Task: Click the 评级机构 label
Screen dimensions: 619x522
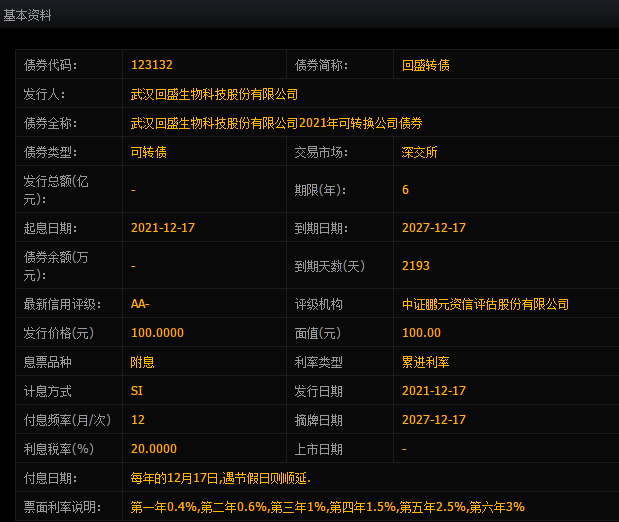Action: [319, 304]
